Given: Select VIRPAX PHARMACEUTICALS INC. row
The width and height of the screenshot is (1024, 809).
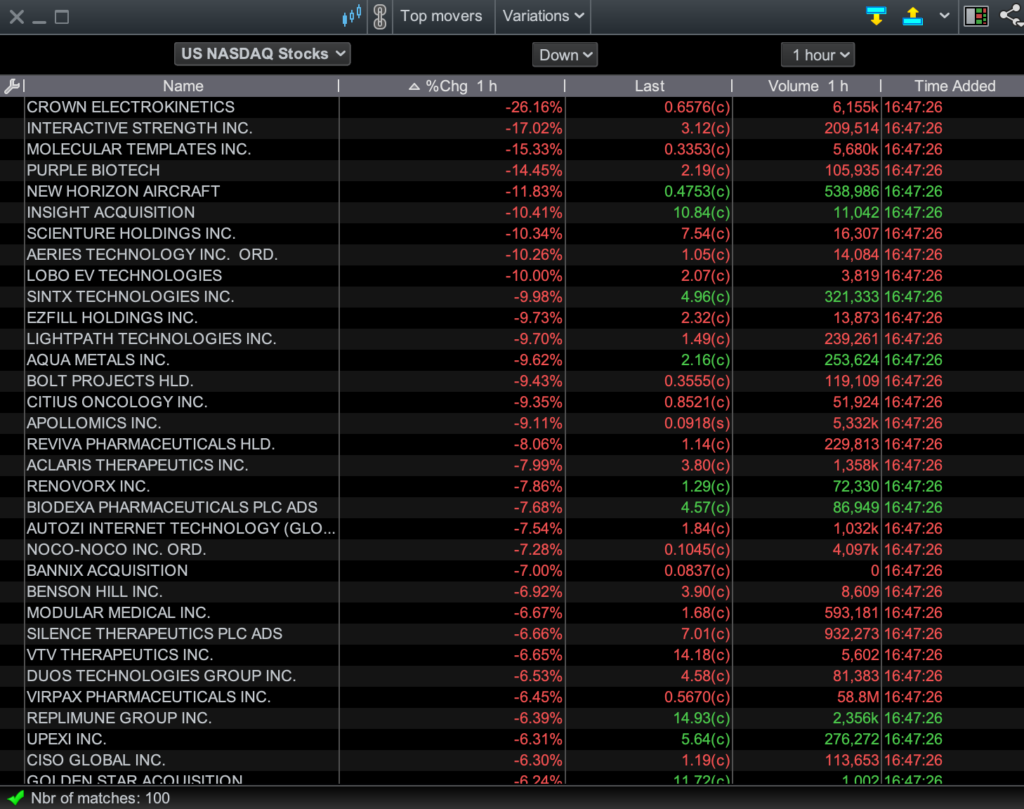Looking at the screenshot, I should [x=512, y=697].
